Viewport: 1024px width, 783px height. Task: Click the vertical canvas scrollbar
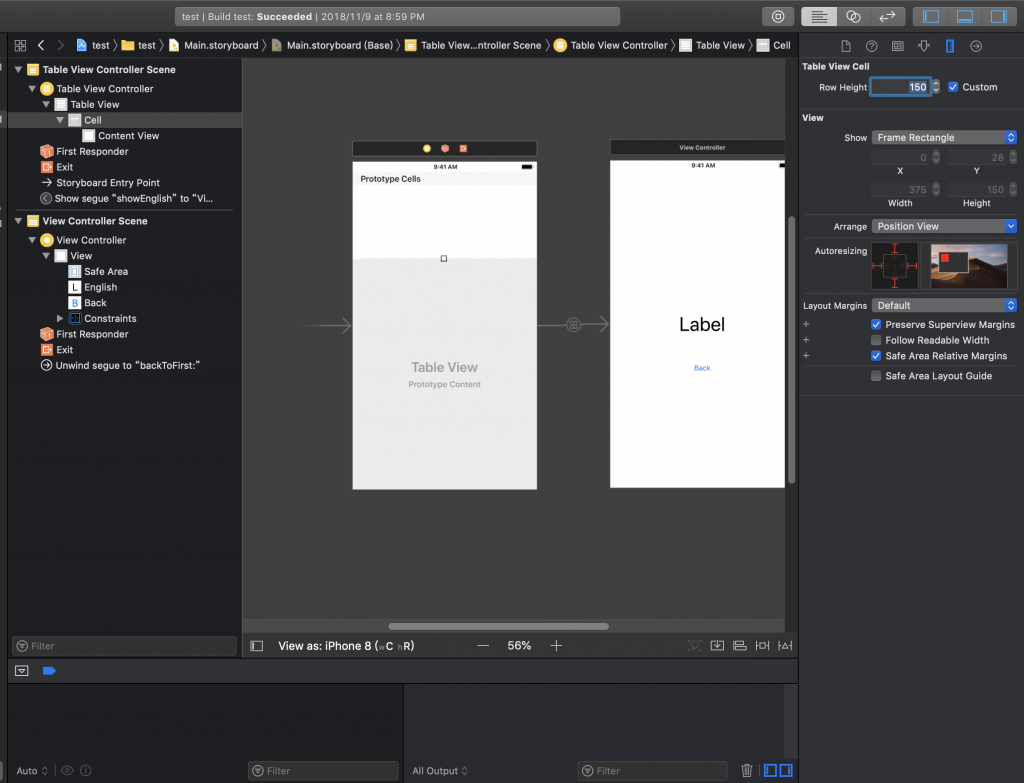[792, 349]
